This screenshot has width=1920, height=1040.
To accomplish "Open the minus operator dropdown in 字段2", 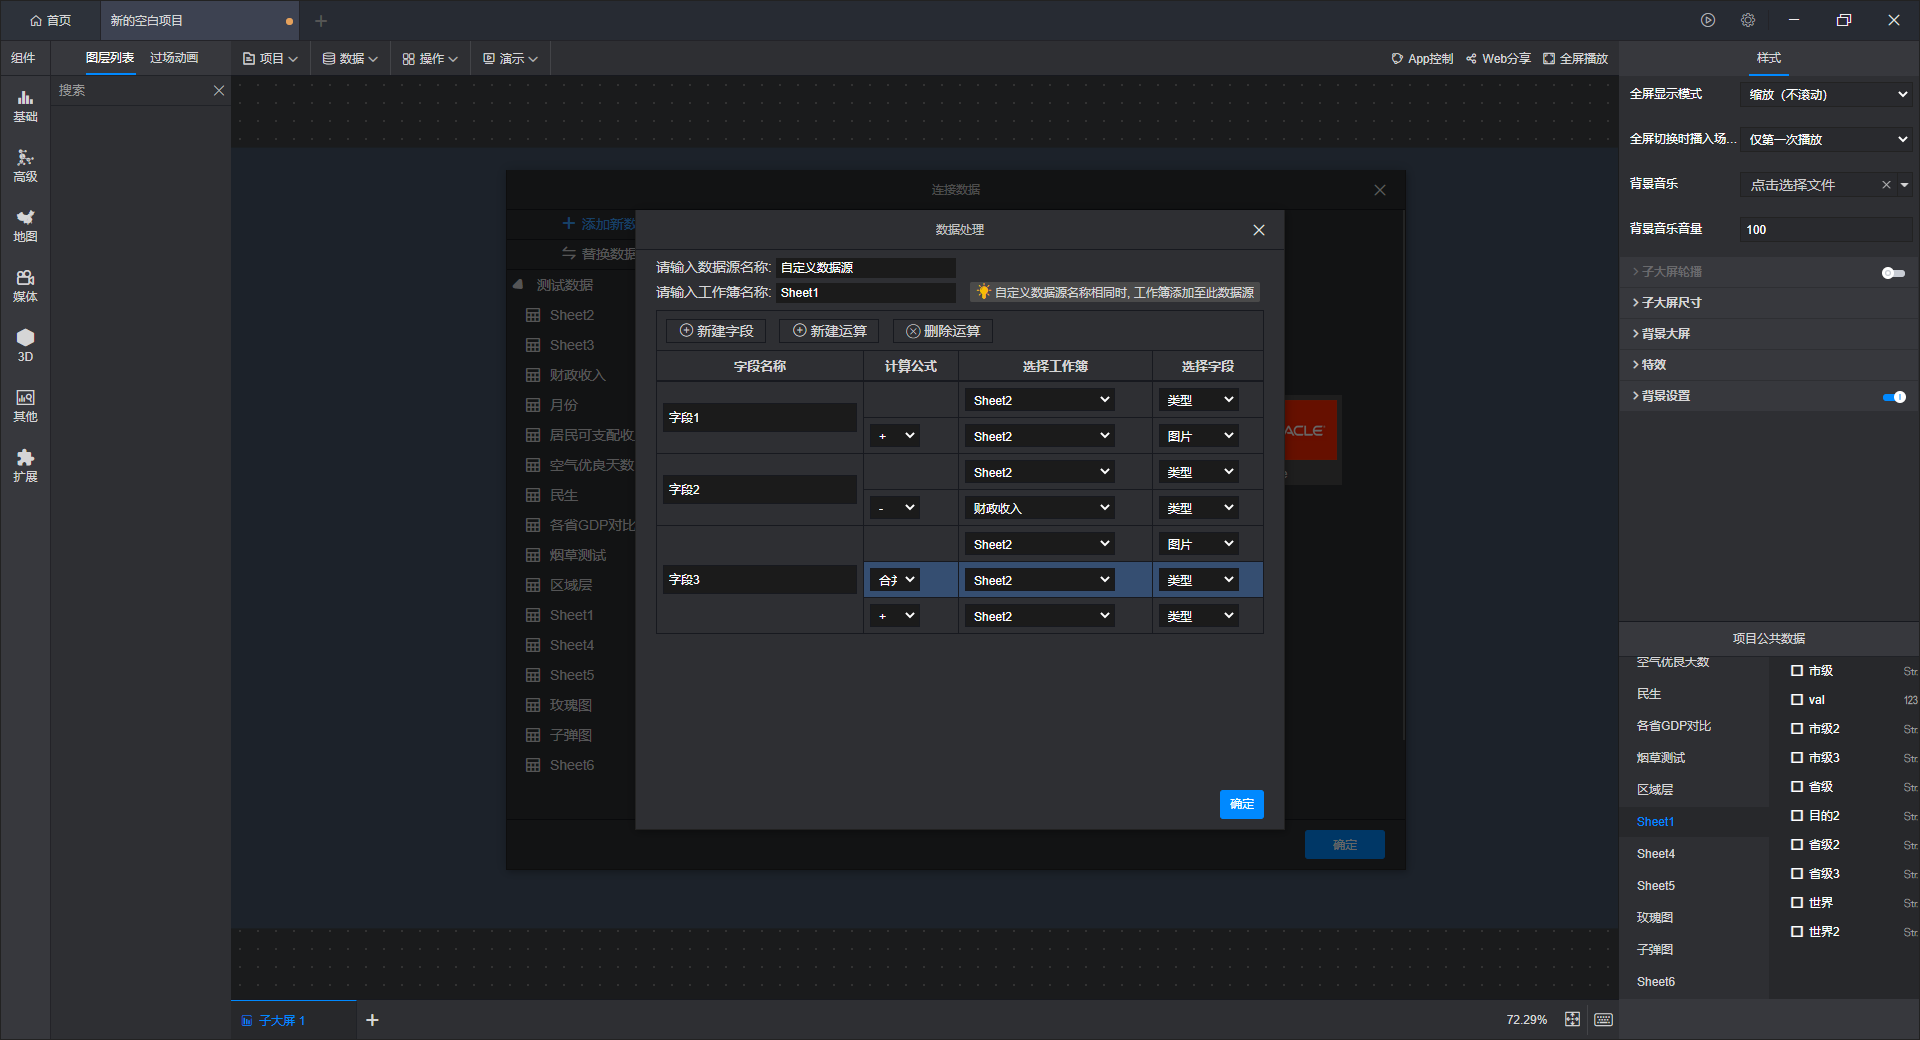I will click(895, 508).
